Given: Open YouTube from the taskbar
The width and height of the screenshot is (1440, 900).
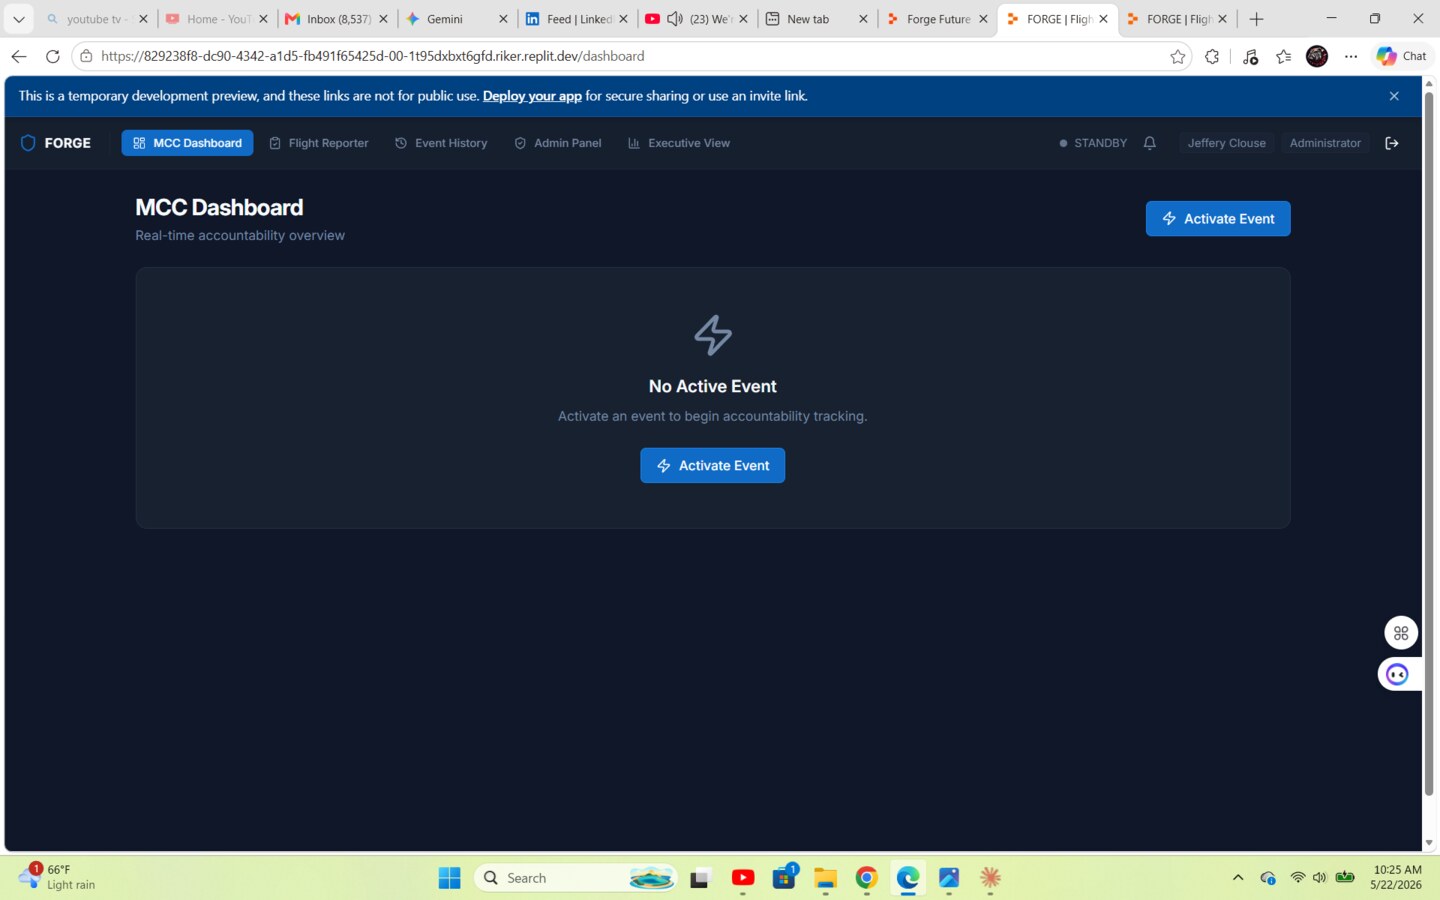Looking at the screenshot, I should coord(743,878).
